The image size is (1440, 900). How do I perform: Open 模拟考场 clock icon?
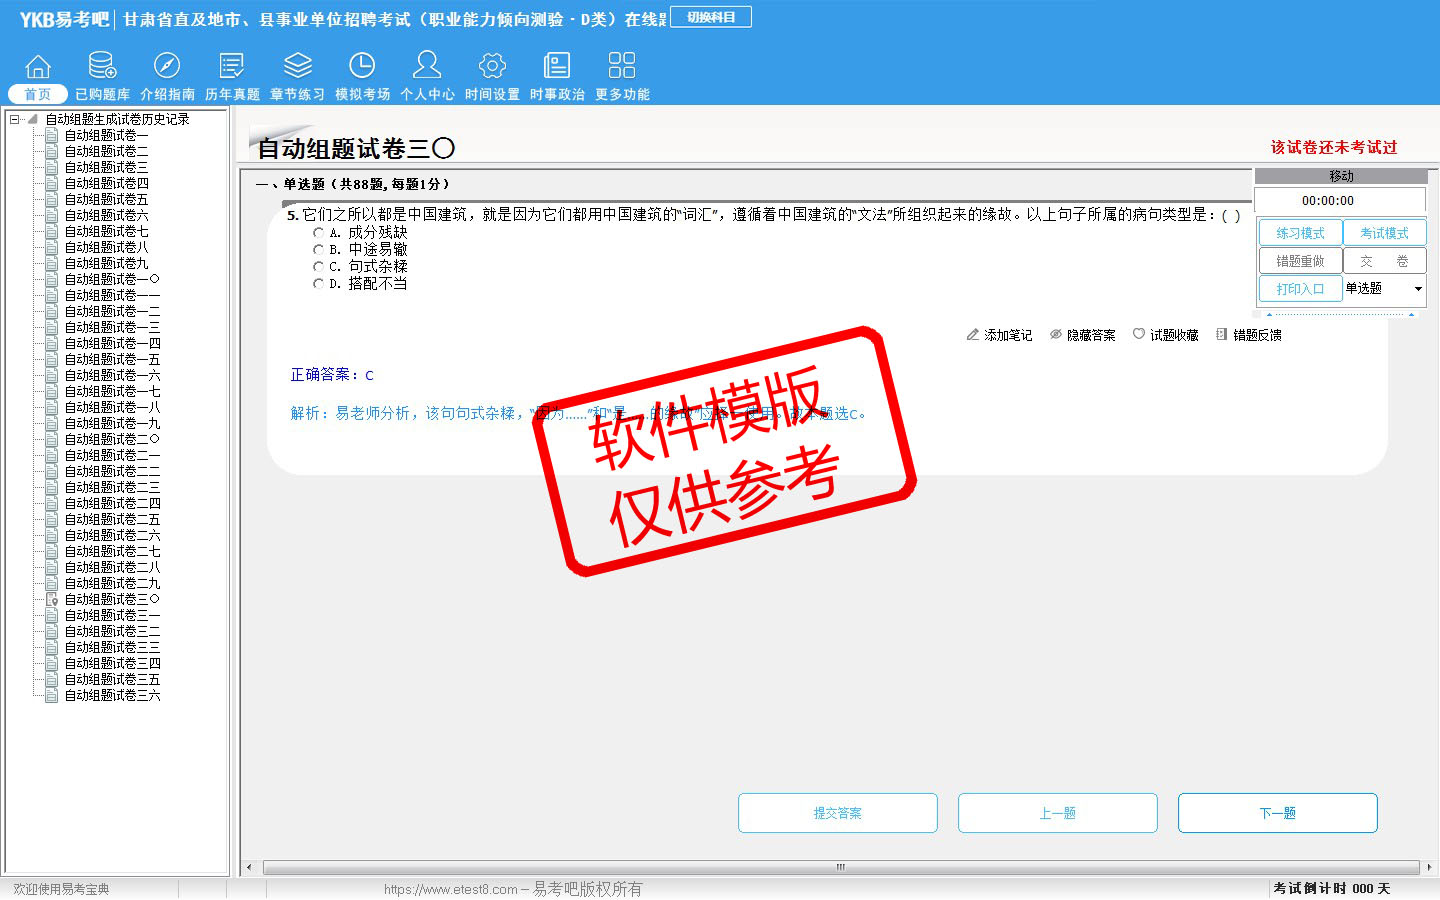[362, 66]
